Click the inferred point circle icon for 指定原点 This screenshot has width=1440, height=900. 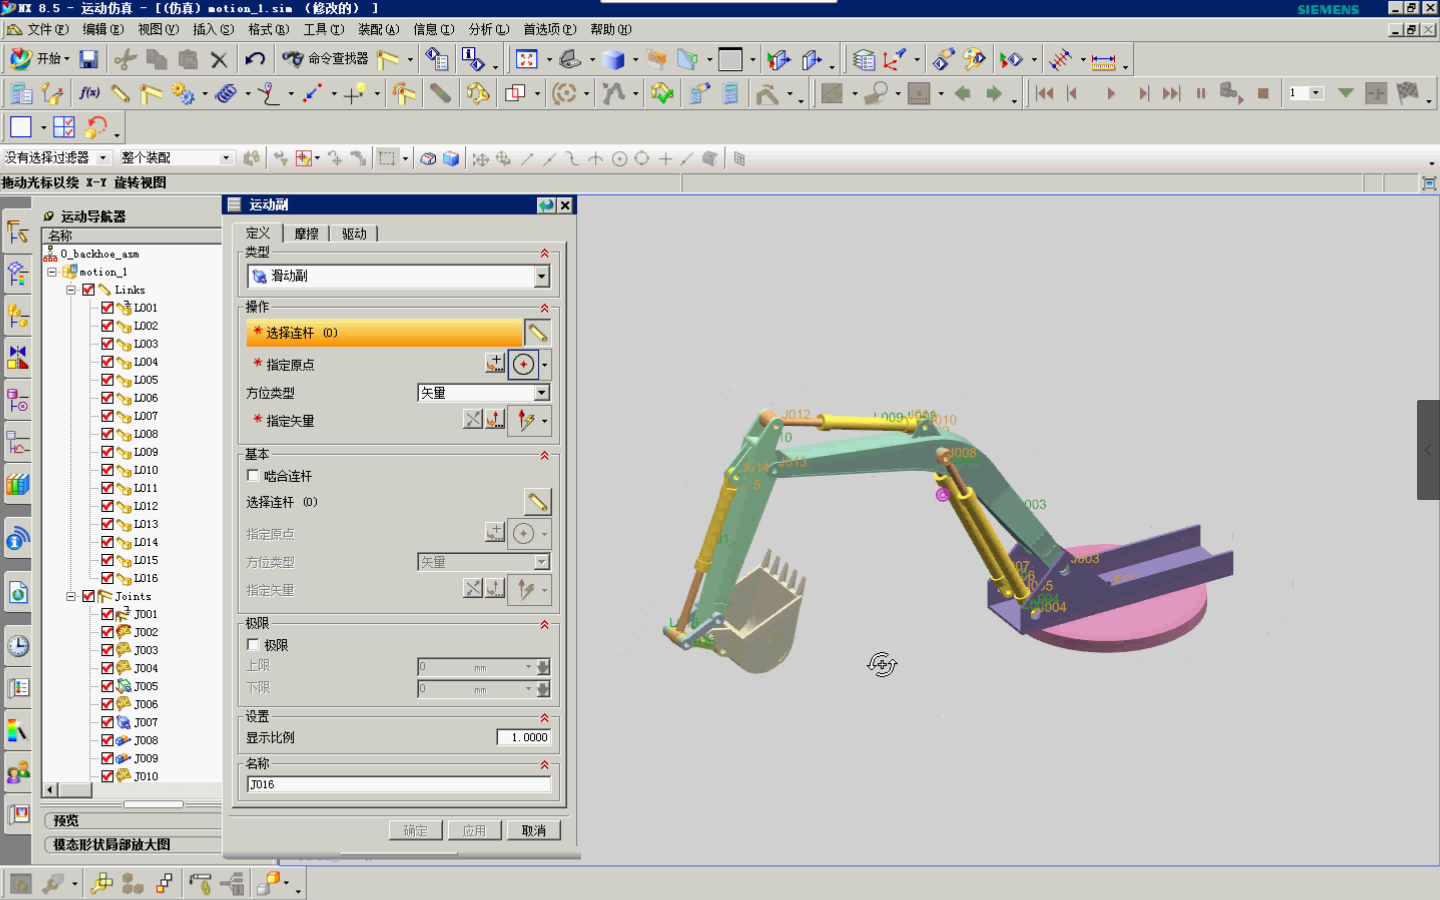click(523, 364)
